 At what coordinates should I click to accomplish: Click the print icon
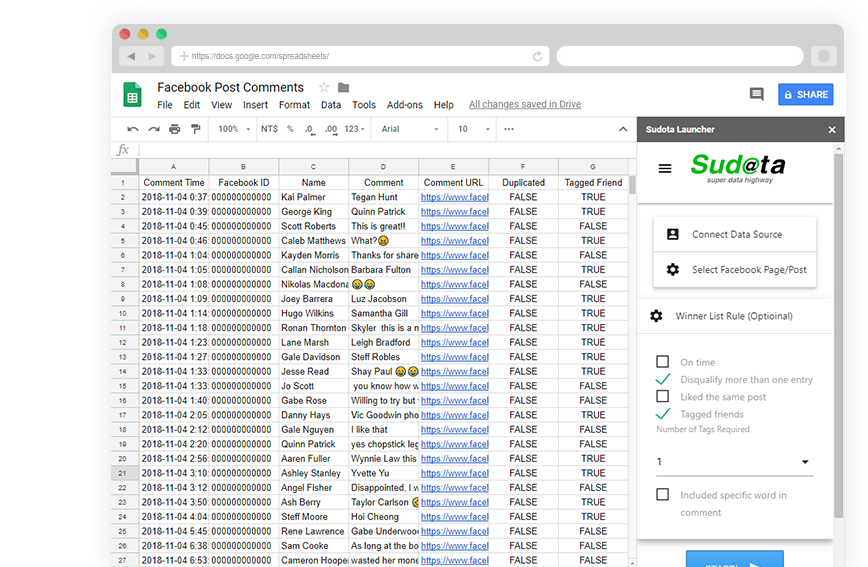pyautogui.click(x=174, y=129)
